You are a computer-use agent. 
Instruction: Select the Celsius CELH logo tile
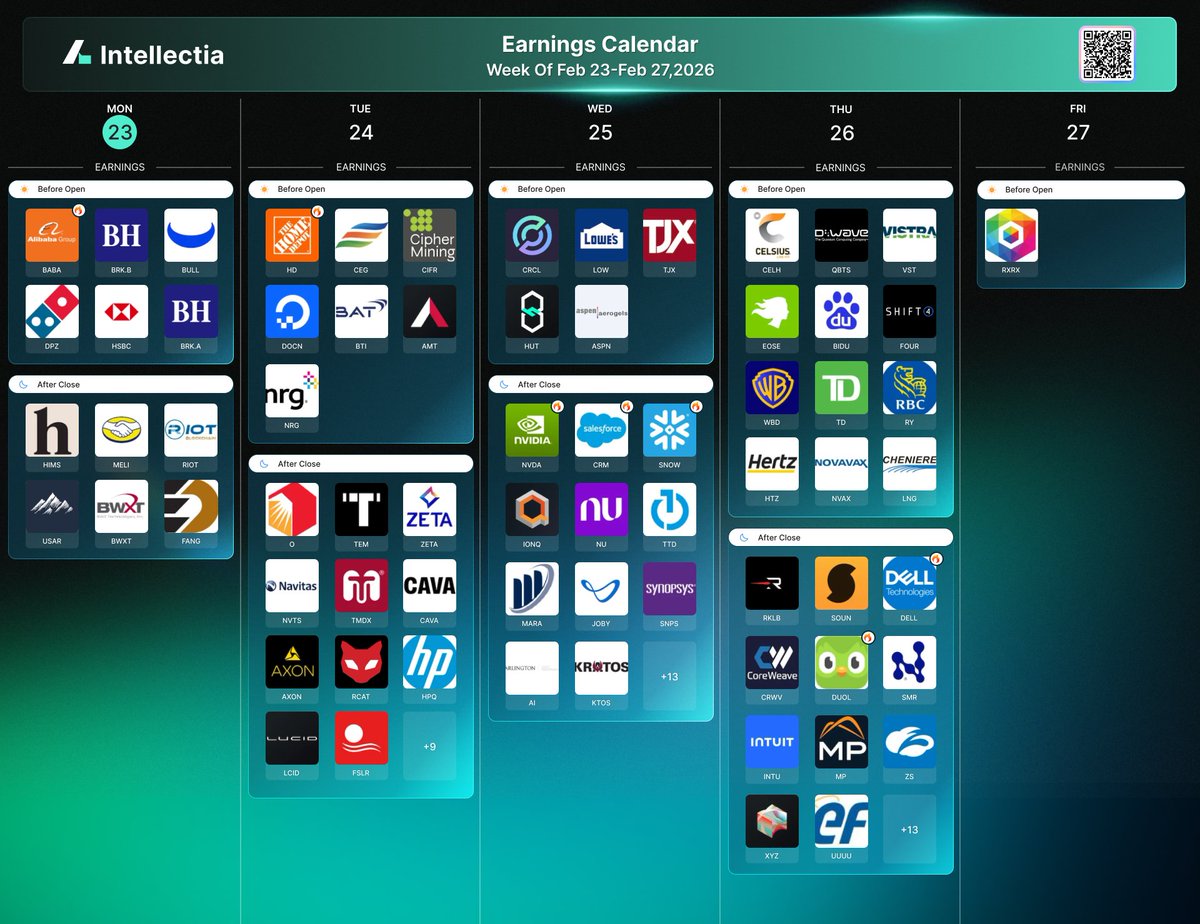(x=772, y=235)
